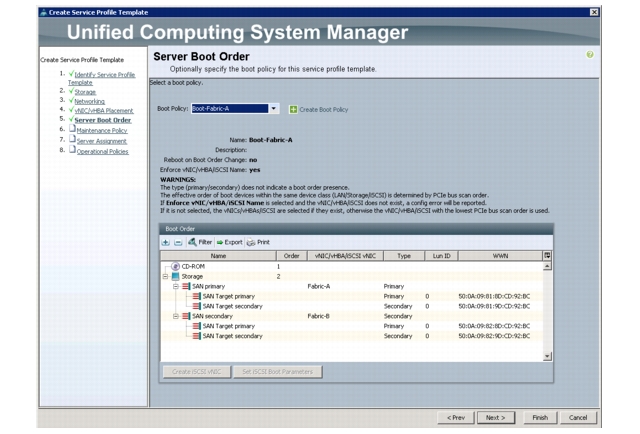The width and height of the screenshot is (640, 434).
Task: Open the Server Boot Order step
Action: 103,120
